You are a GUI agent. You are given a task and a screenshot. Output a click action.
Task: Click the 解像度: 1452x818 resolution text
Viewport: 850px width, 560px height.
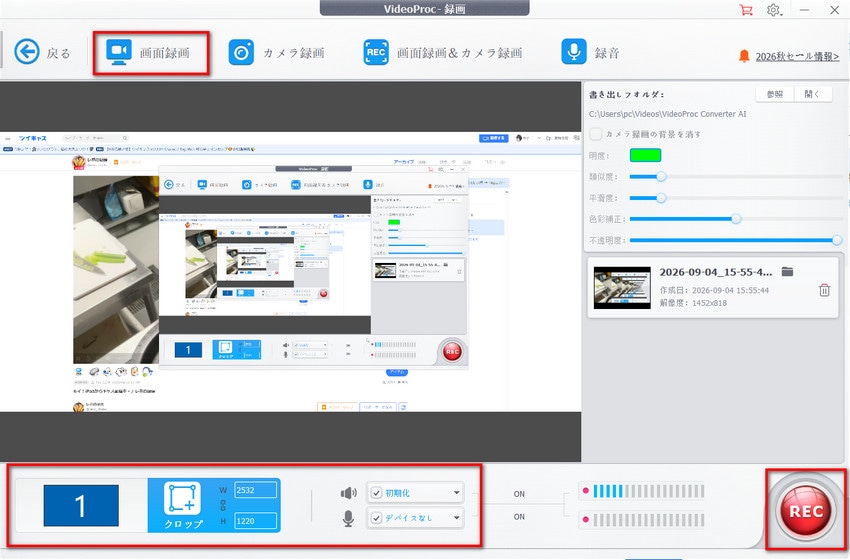[x=693, y=303]
